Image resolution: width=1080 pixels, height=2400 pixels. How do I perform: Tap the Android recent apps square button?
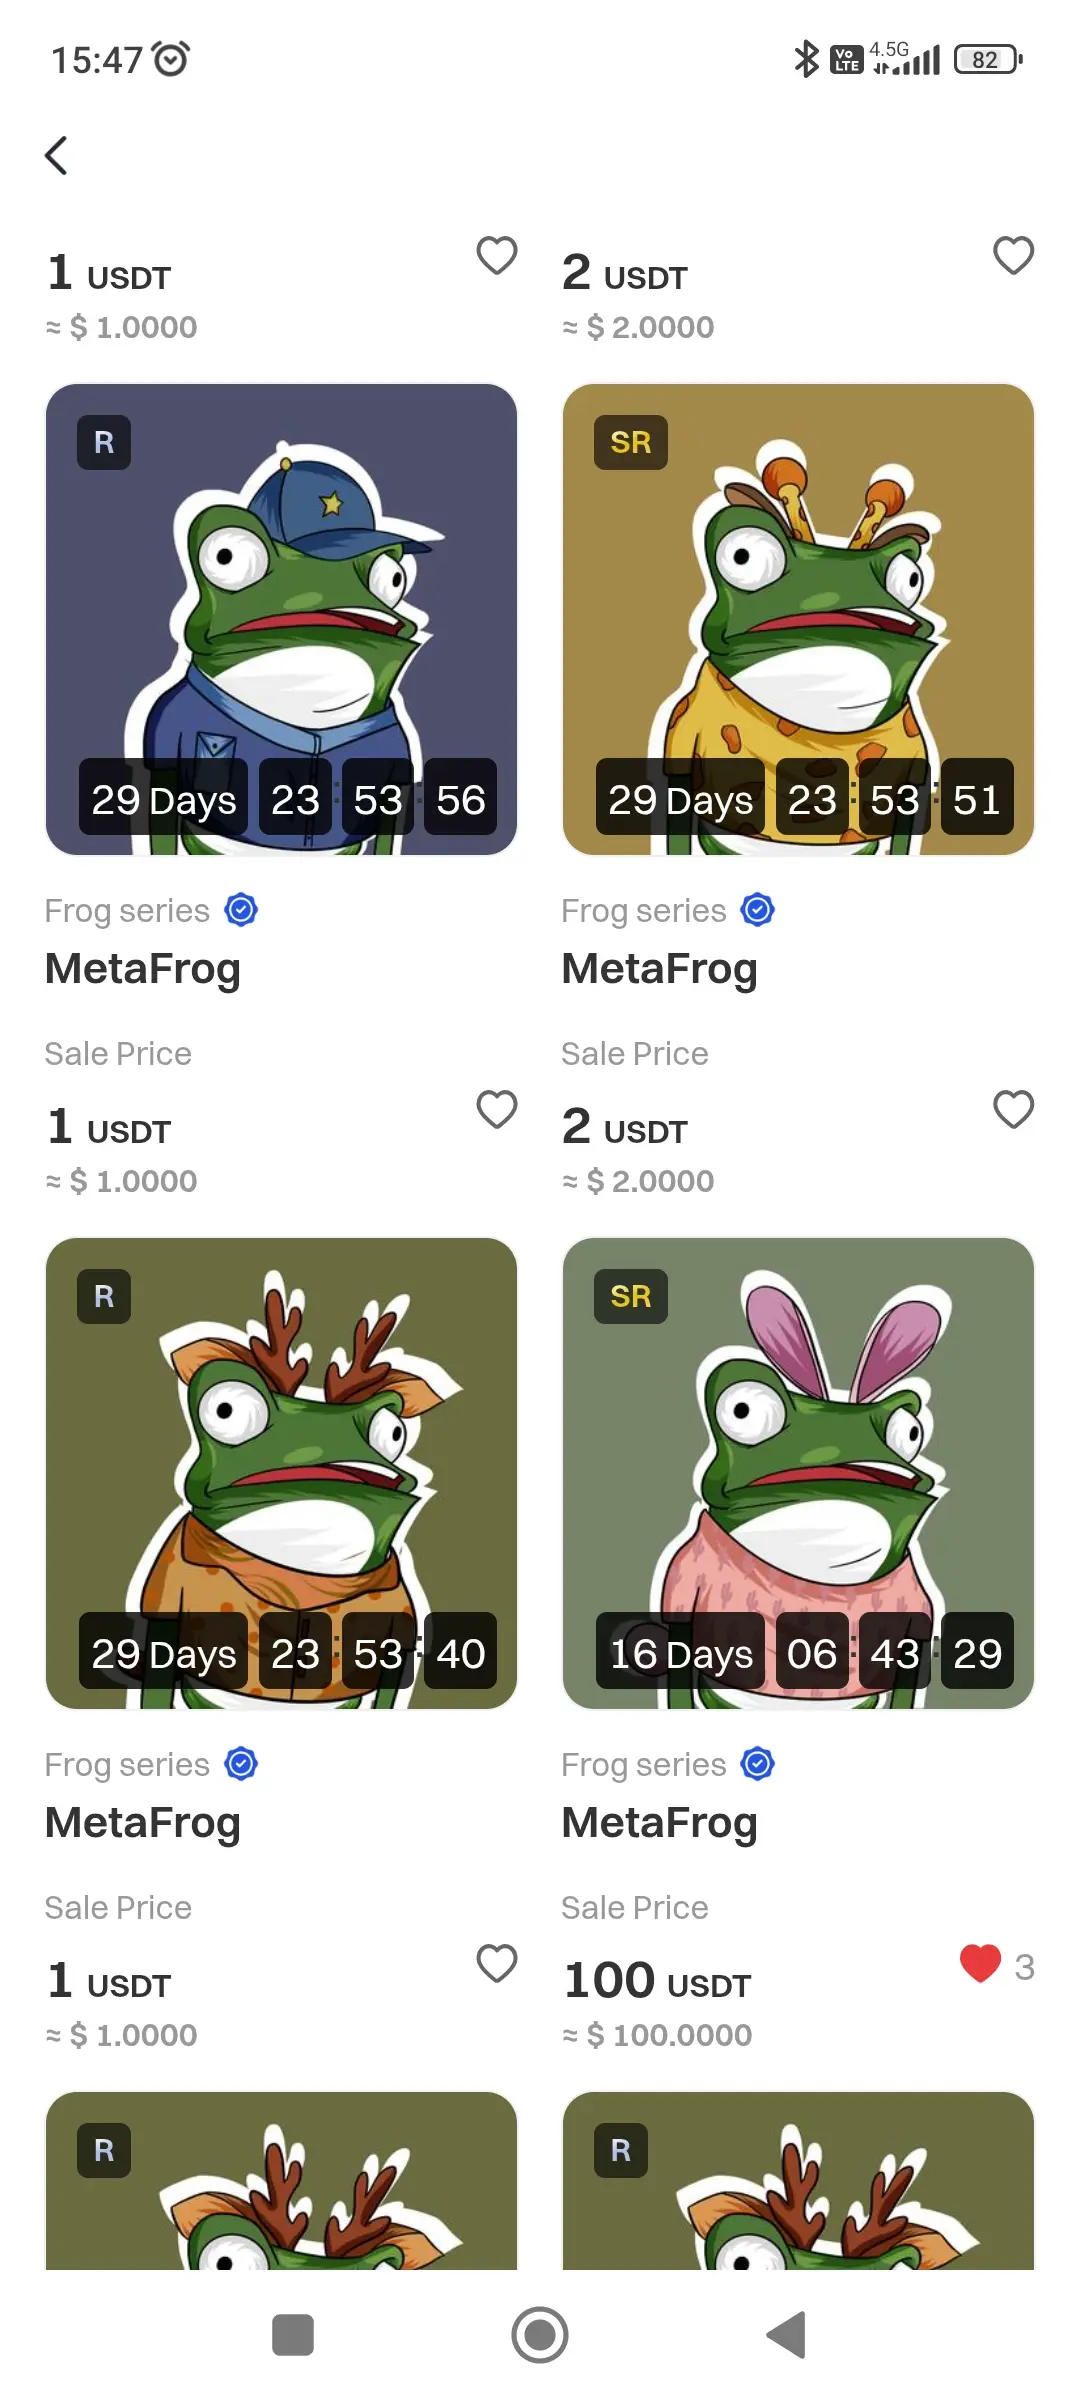click(293, 2335)
